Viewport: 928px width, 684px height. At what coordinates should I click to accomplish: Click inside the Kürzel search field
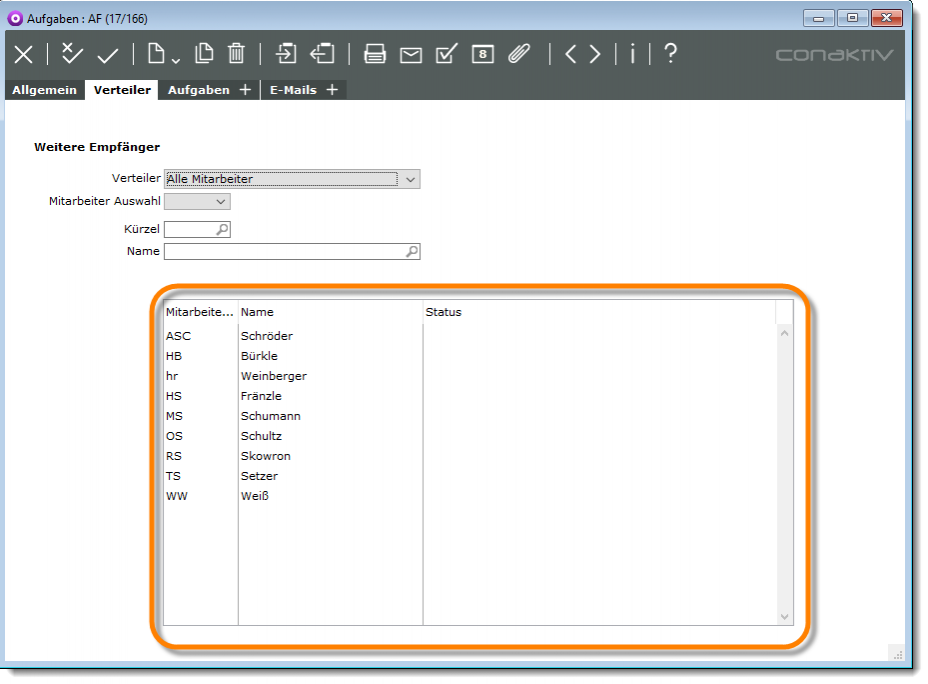[x=190, y=229]
